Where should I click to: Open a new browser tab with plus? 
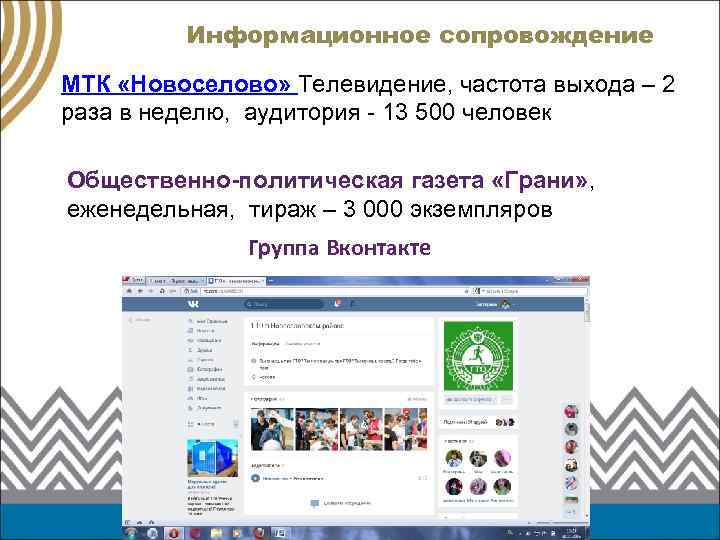coord(271,280)
